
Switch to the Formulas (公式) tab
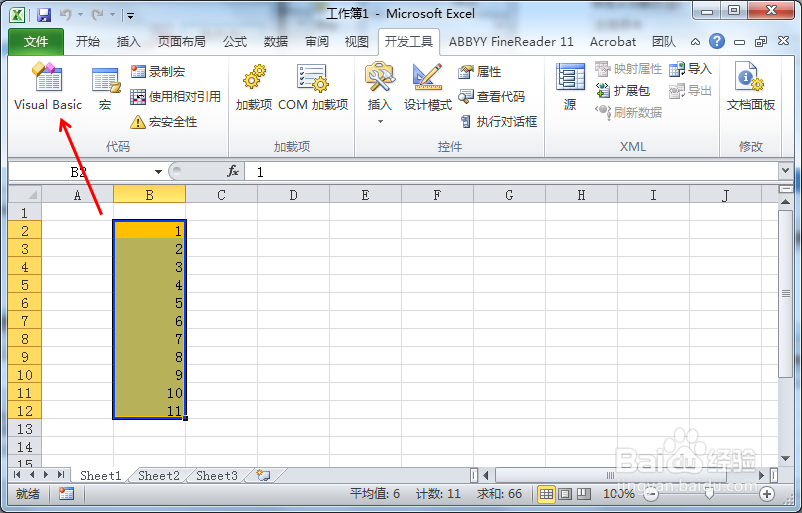pos(235,41)
